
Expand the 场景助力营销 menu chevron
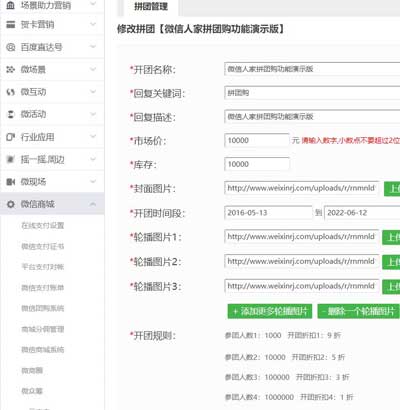(x=93, y=4)
